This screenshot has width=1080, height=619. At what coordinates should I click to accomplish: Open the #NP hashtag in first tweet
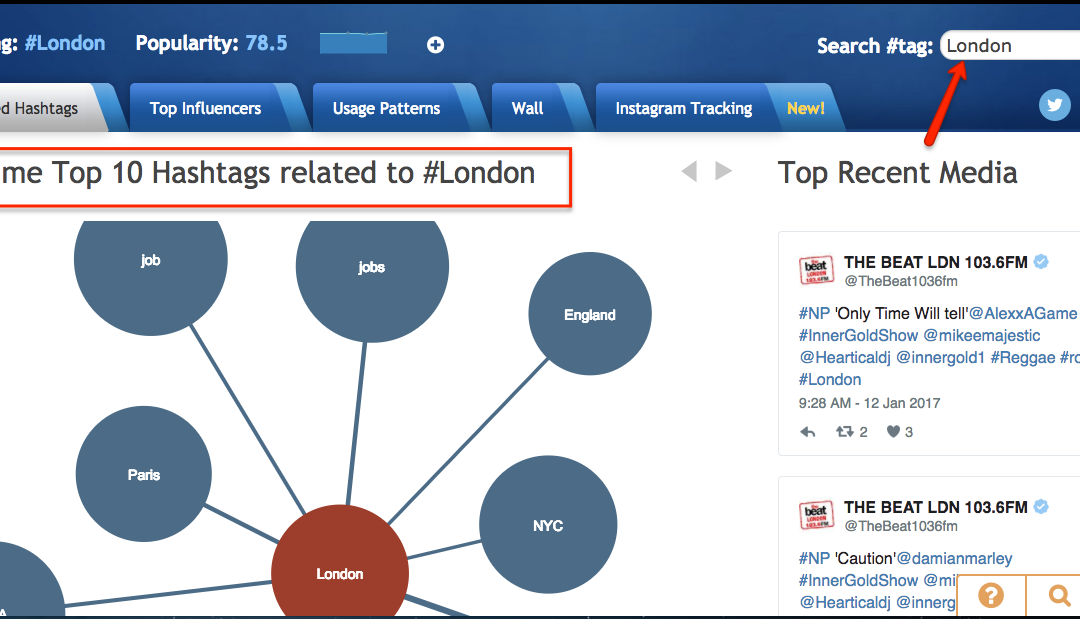pos(814,313)
